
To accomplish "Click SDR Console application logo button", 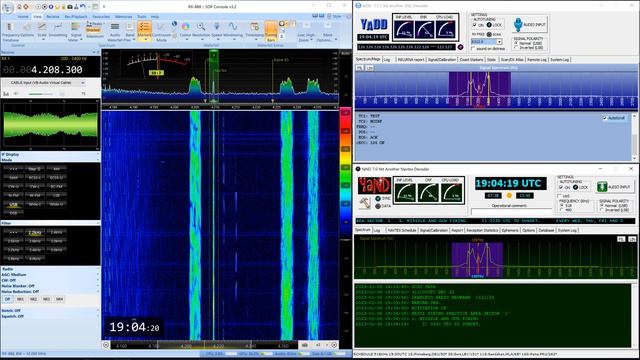I will coord(8,7).
